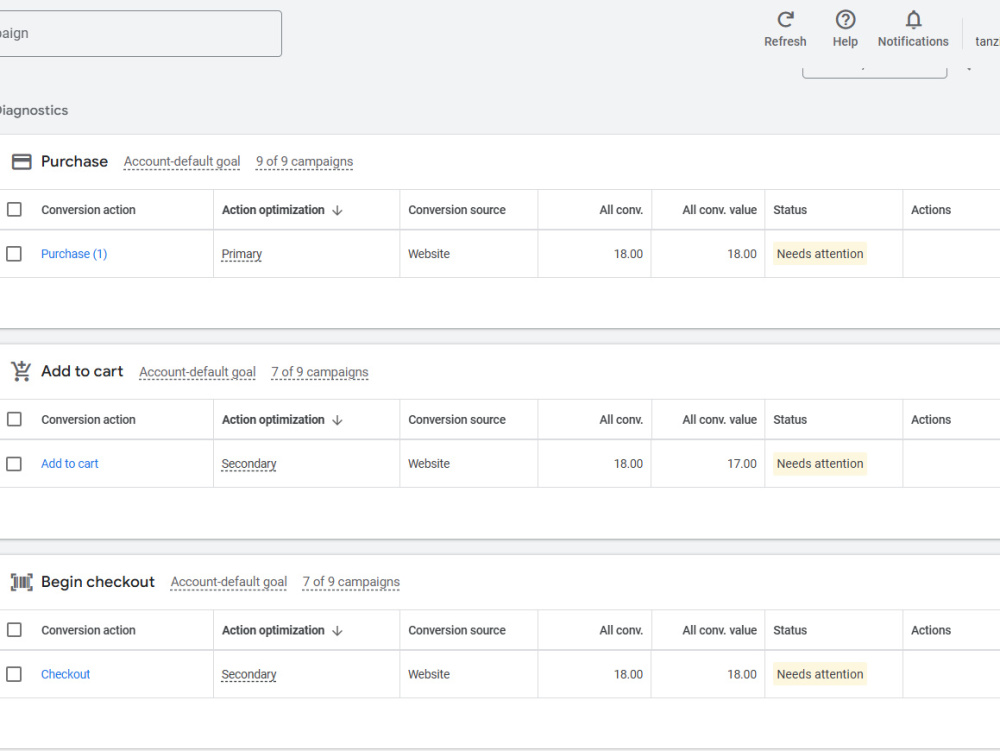Screen dimensions: 1000x751
Task: Open the Notifications bell
Action: coord(913,20)
